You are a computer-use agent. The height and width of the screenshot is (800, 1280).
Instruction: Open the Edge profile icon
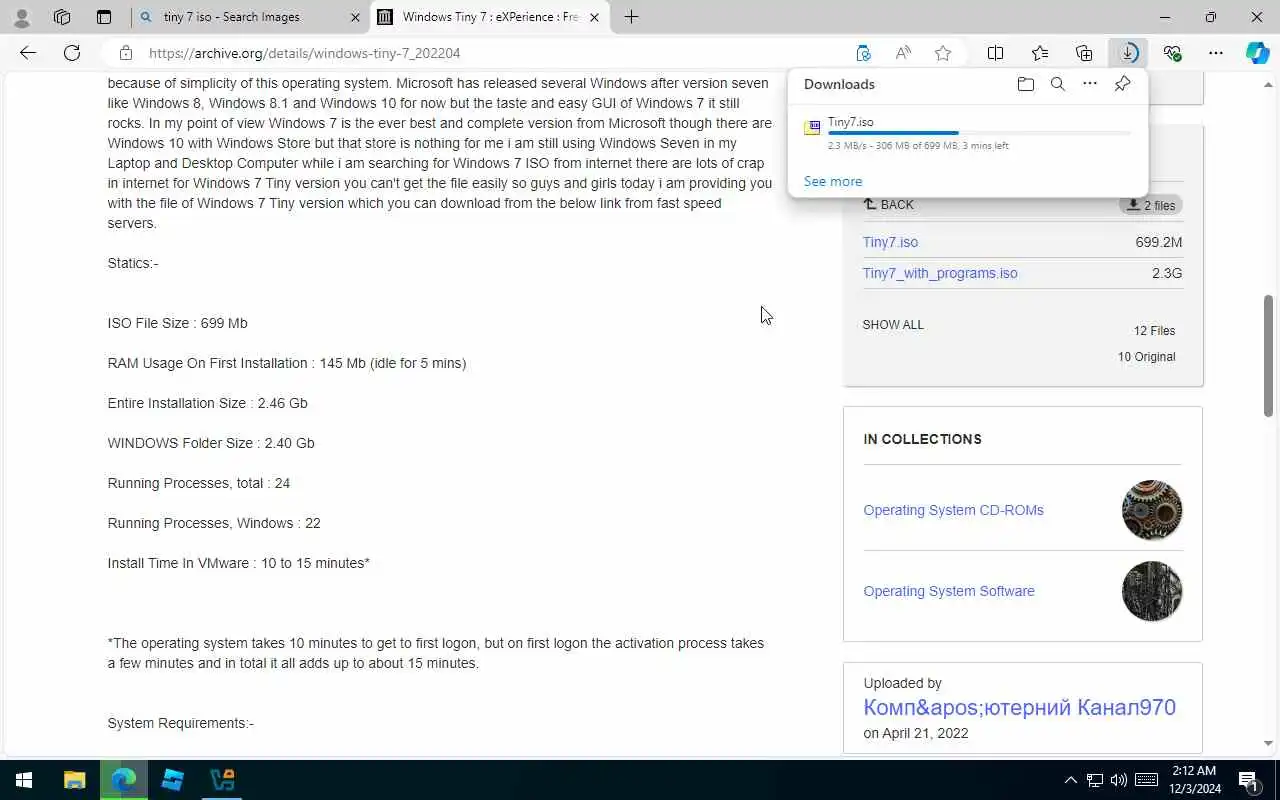[22, 17]
